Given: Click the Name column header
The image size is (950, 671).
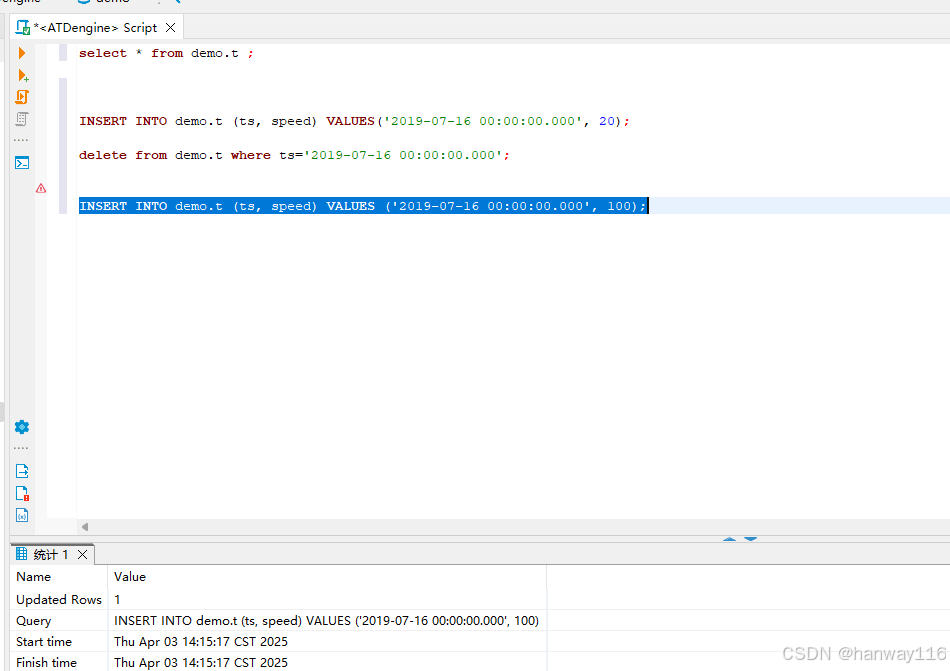Looking at the screenshot, I should (34, 577).
